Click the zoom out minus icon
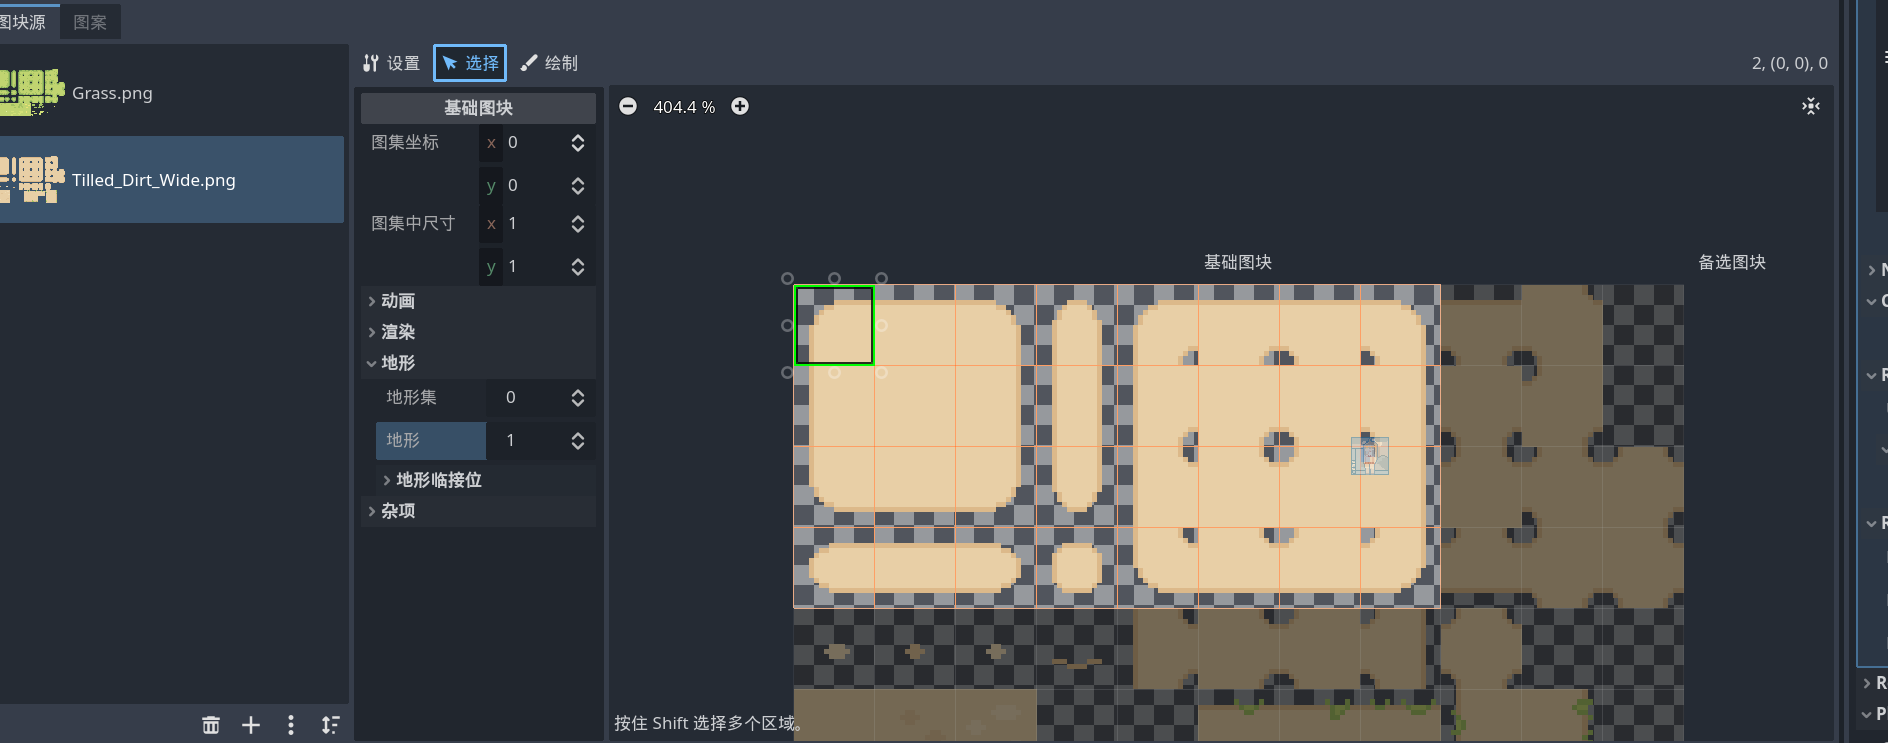 point(628,107)
